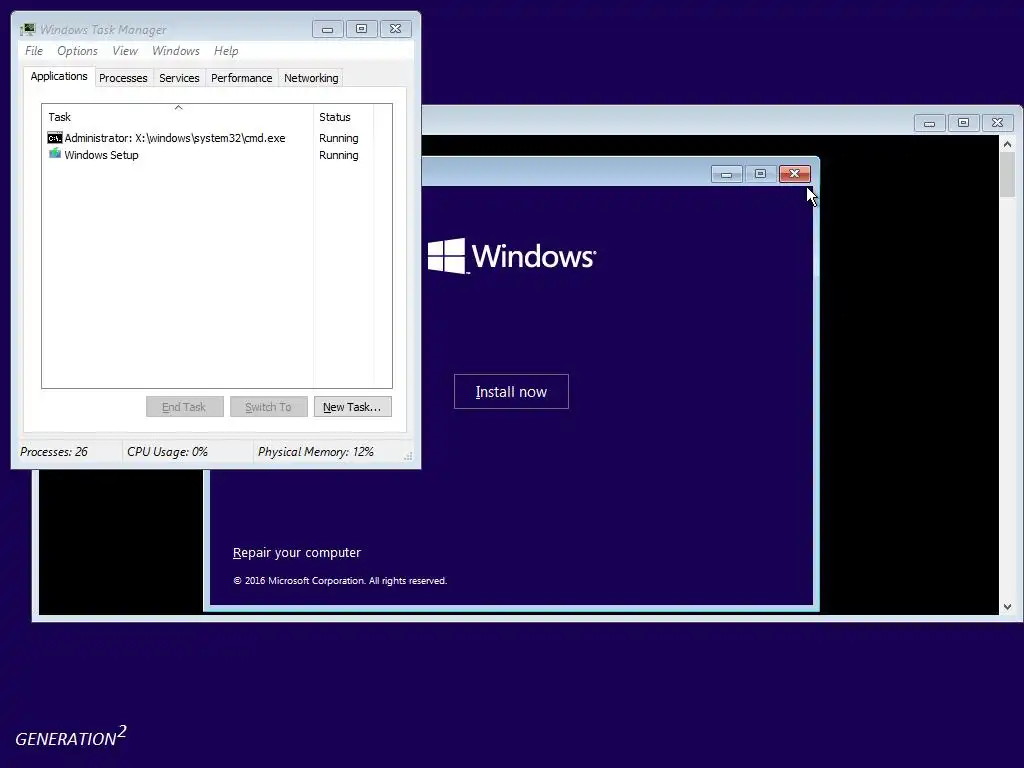Click the End Task button
This screenshot has width=1024, height=768.
[x=185, y=407]
